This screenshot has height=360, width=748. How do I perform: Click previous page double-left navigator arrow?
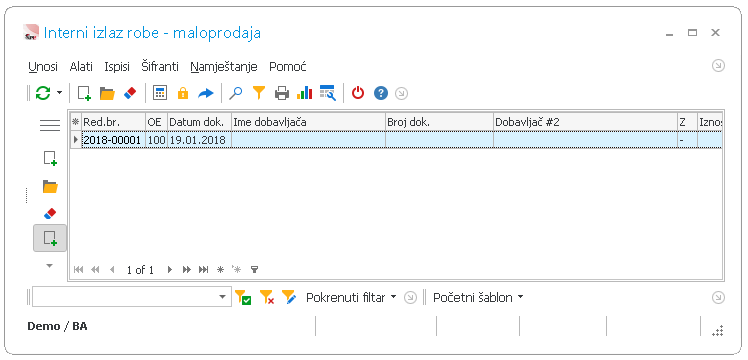pos(94,270)
